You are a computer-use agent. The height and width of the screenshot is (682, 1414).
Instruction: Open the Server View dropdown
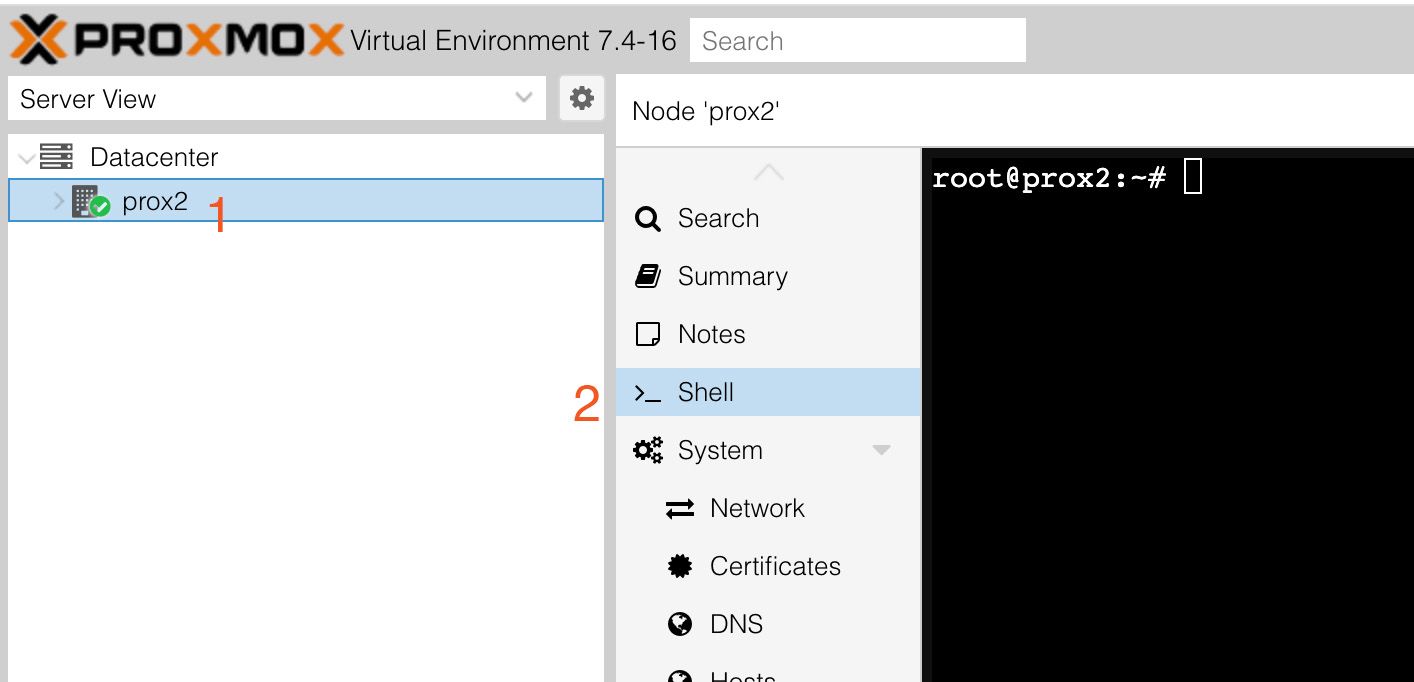click(x=277, y=99)
